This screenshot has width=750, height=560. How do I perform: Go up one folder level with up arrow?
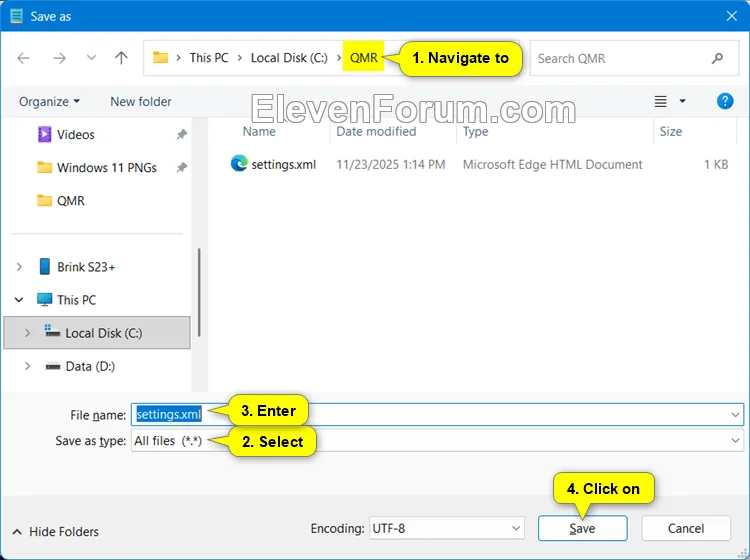pyautogui.click(x=121, y=58)
